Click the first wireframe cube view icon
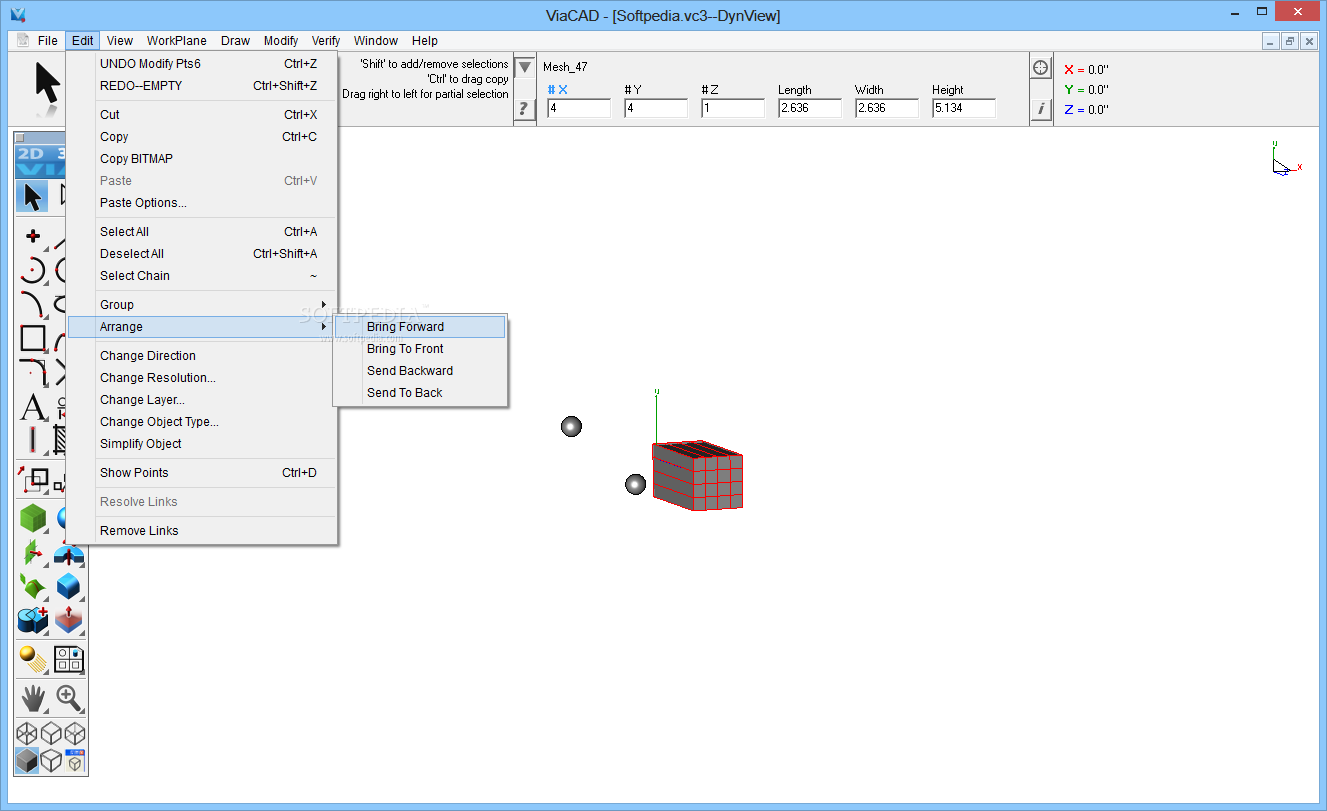 coord(27,734)
